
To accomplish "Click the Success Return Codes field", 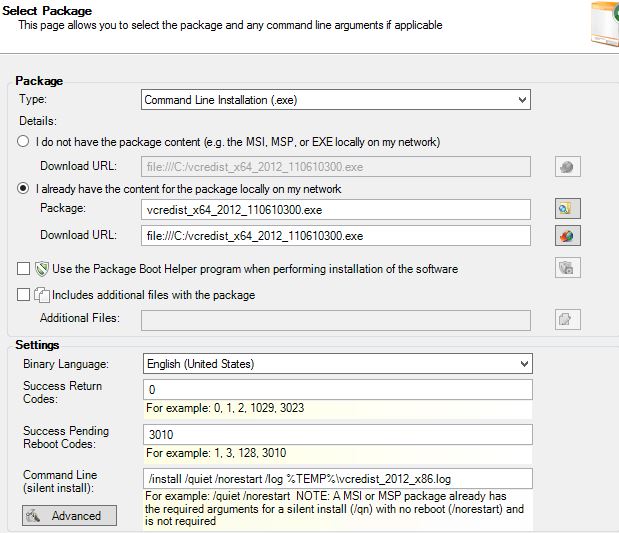I will [338, 390].
